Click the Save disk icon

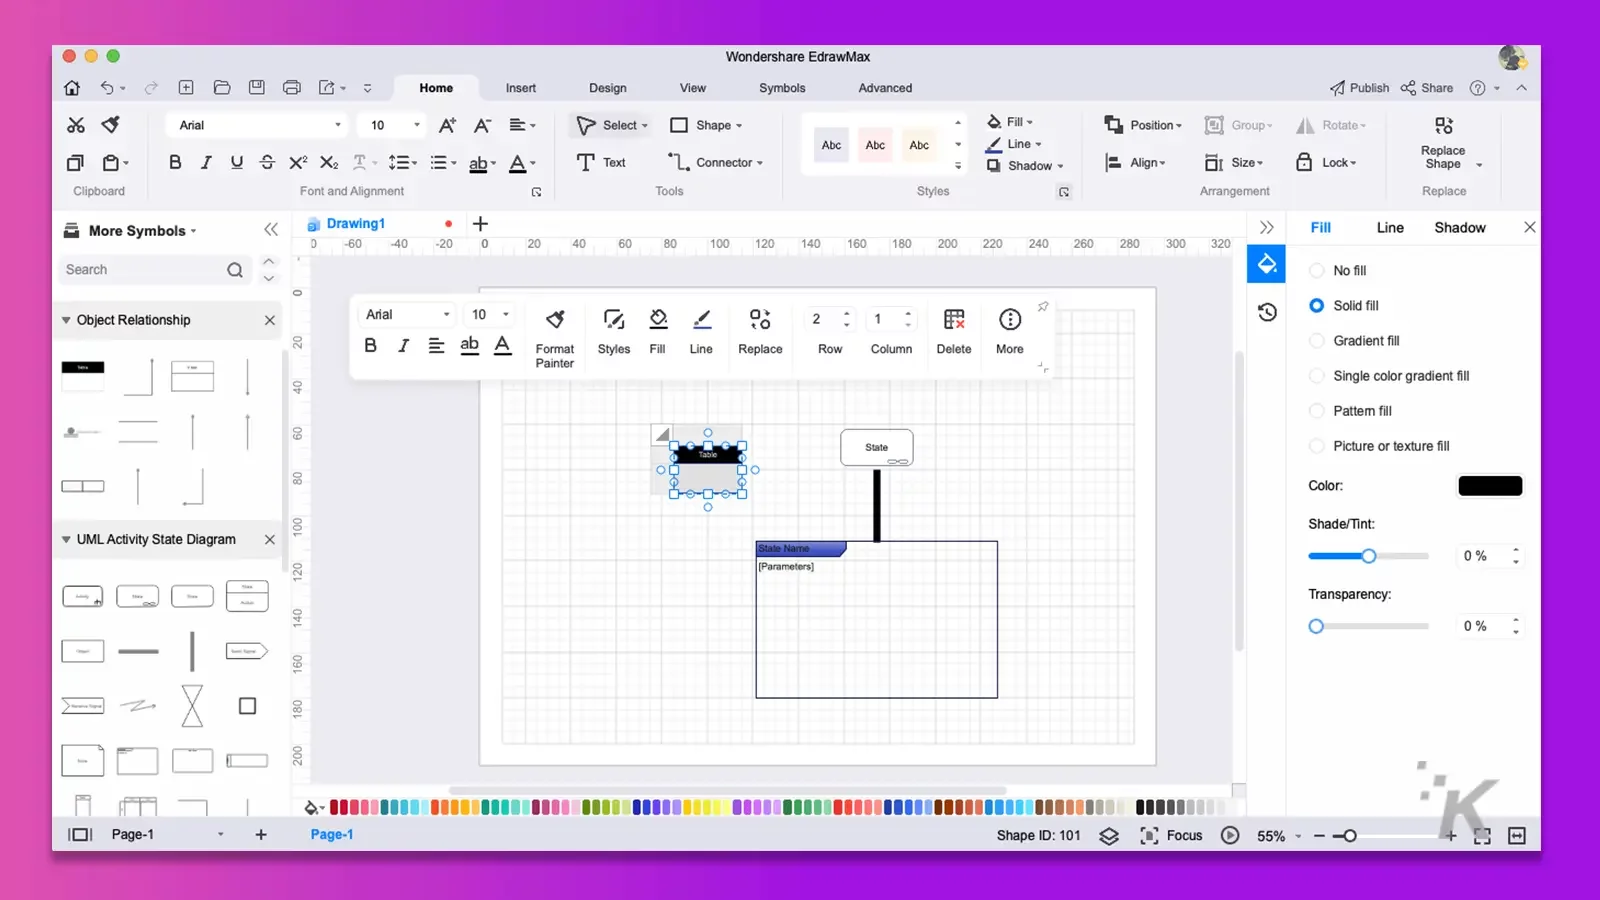tap(257, 88)
